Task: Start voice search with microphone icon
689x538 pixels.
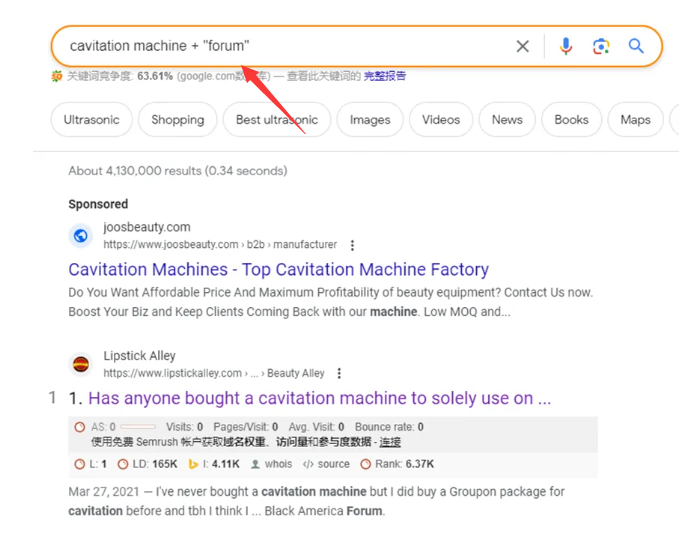Action: coord(566,46)
